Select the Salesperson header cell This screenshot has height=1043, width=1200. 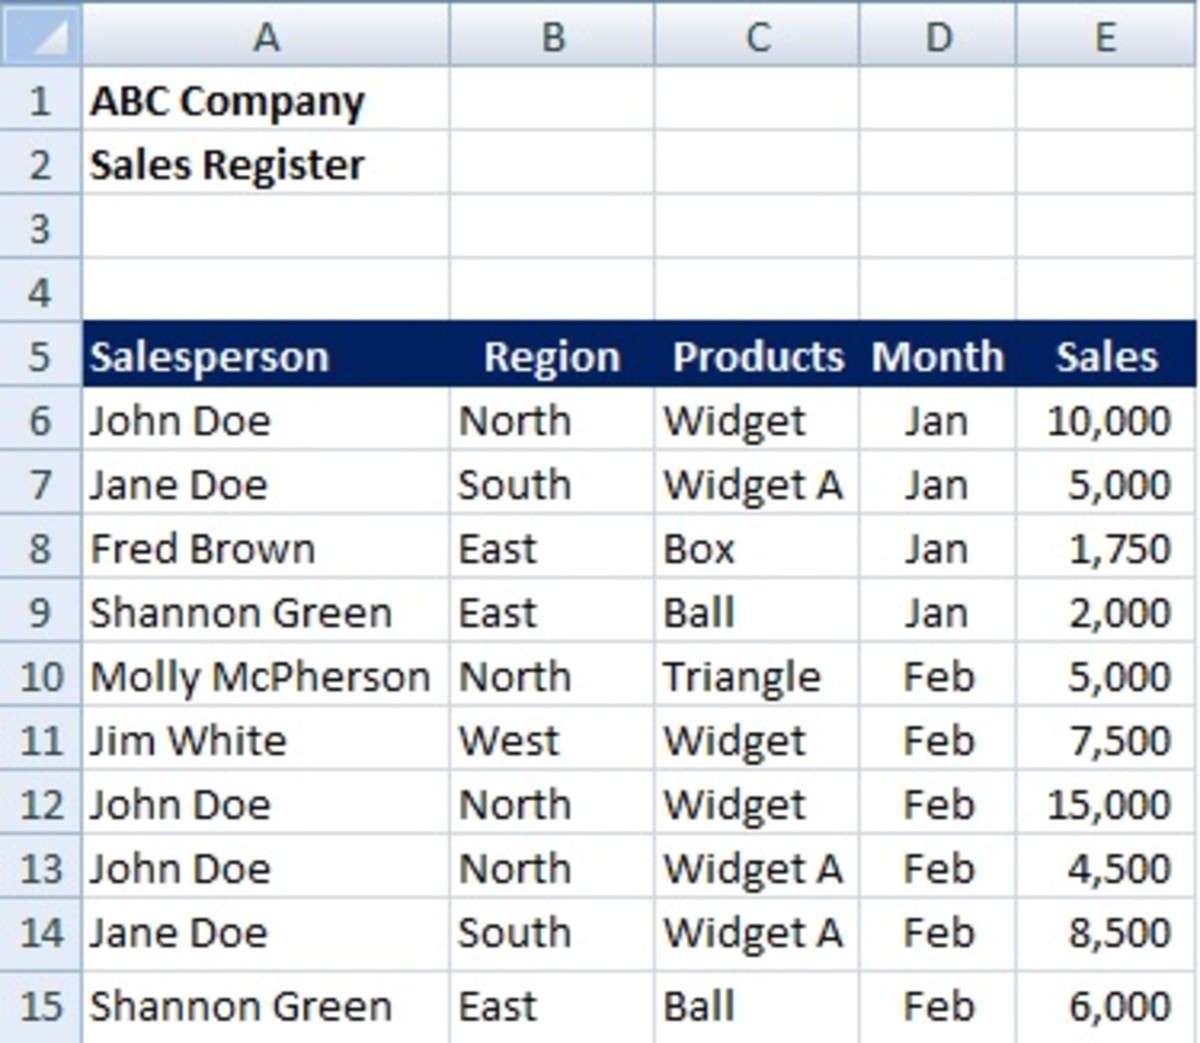[266, 355]
